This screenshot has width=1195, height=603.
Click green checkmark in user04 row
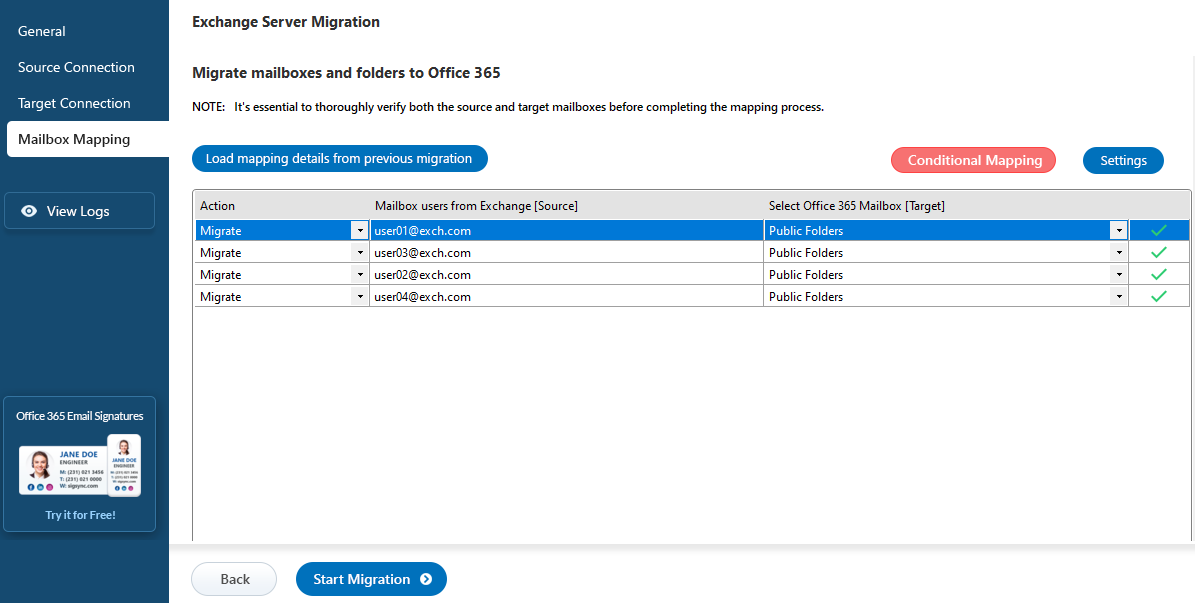pos(1159,297)
